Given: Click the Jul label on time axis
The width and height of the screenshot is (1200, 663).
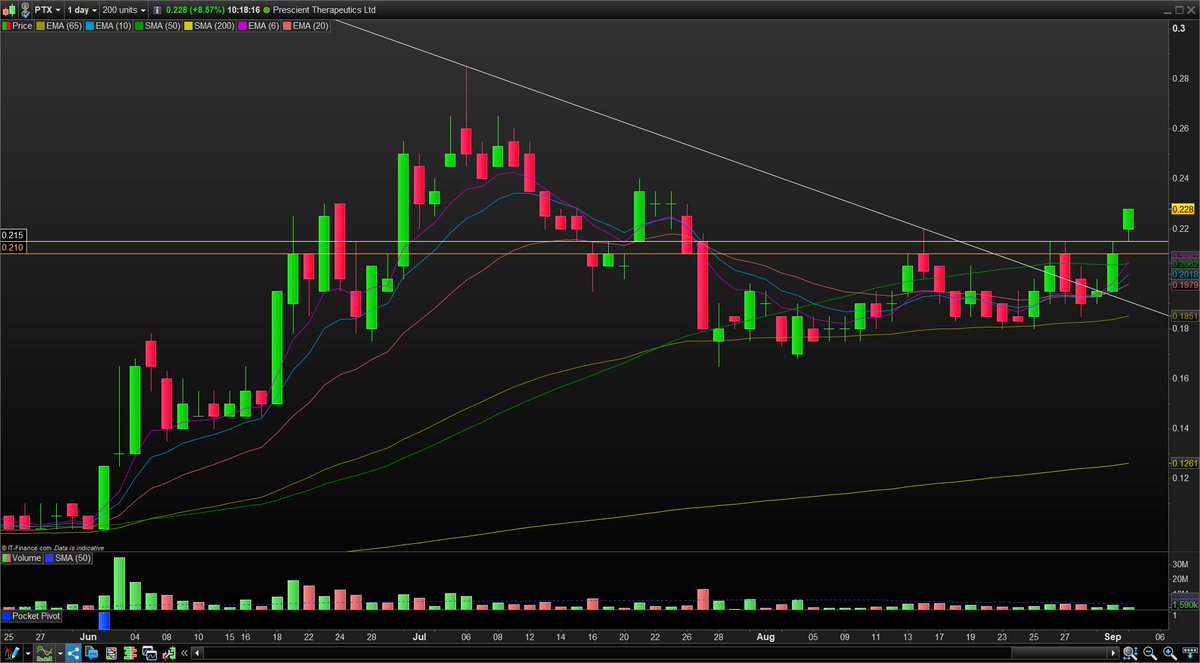Looking at the screenshot, I should tap(420, 636).
